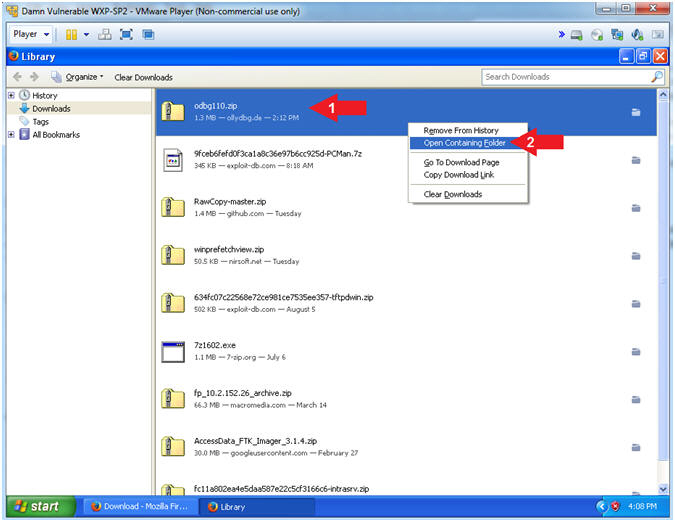Screen dimensions: 675x522
Task: Open the VMware Player menu
Action: click(x=30, y=34)
